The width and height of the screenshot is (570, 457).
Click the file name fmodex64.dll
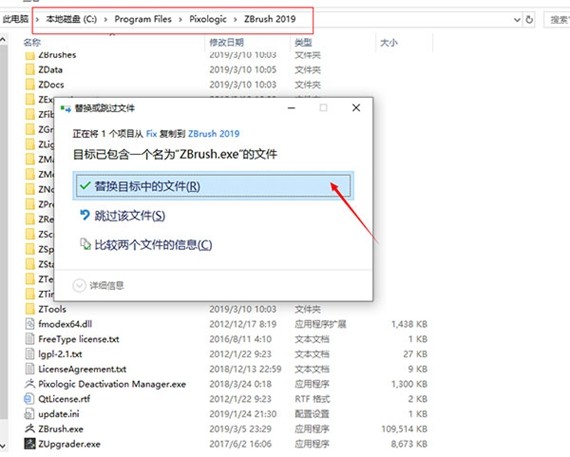65,324
